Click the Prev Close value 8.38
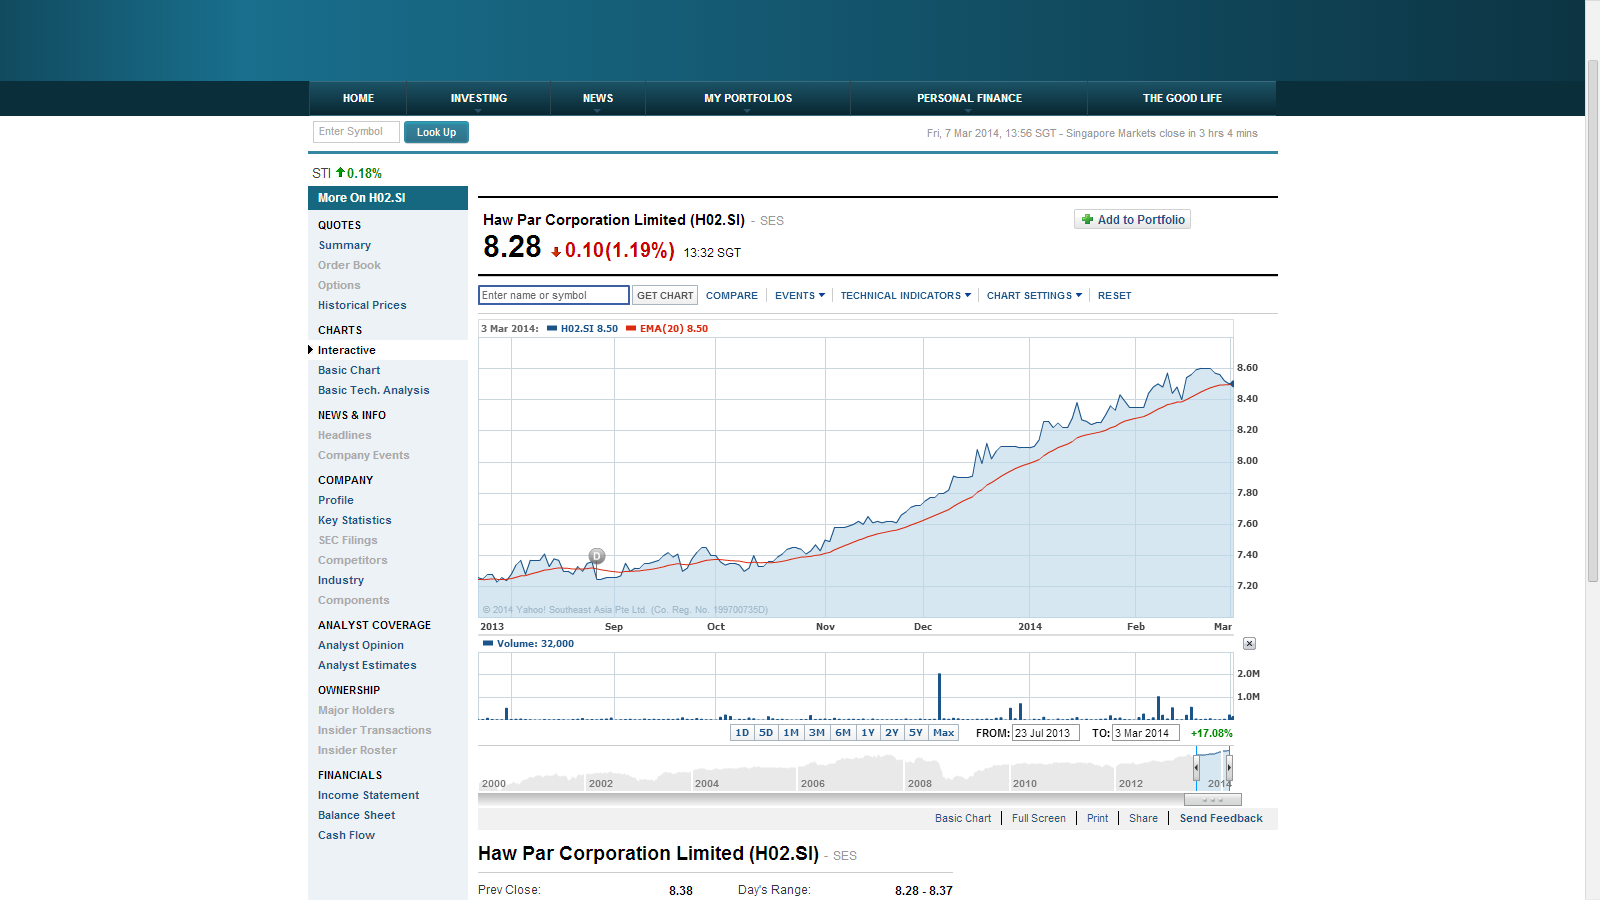 681,890
